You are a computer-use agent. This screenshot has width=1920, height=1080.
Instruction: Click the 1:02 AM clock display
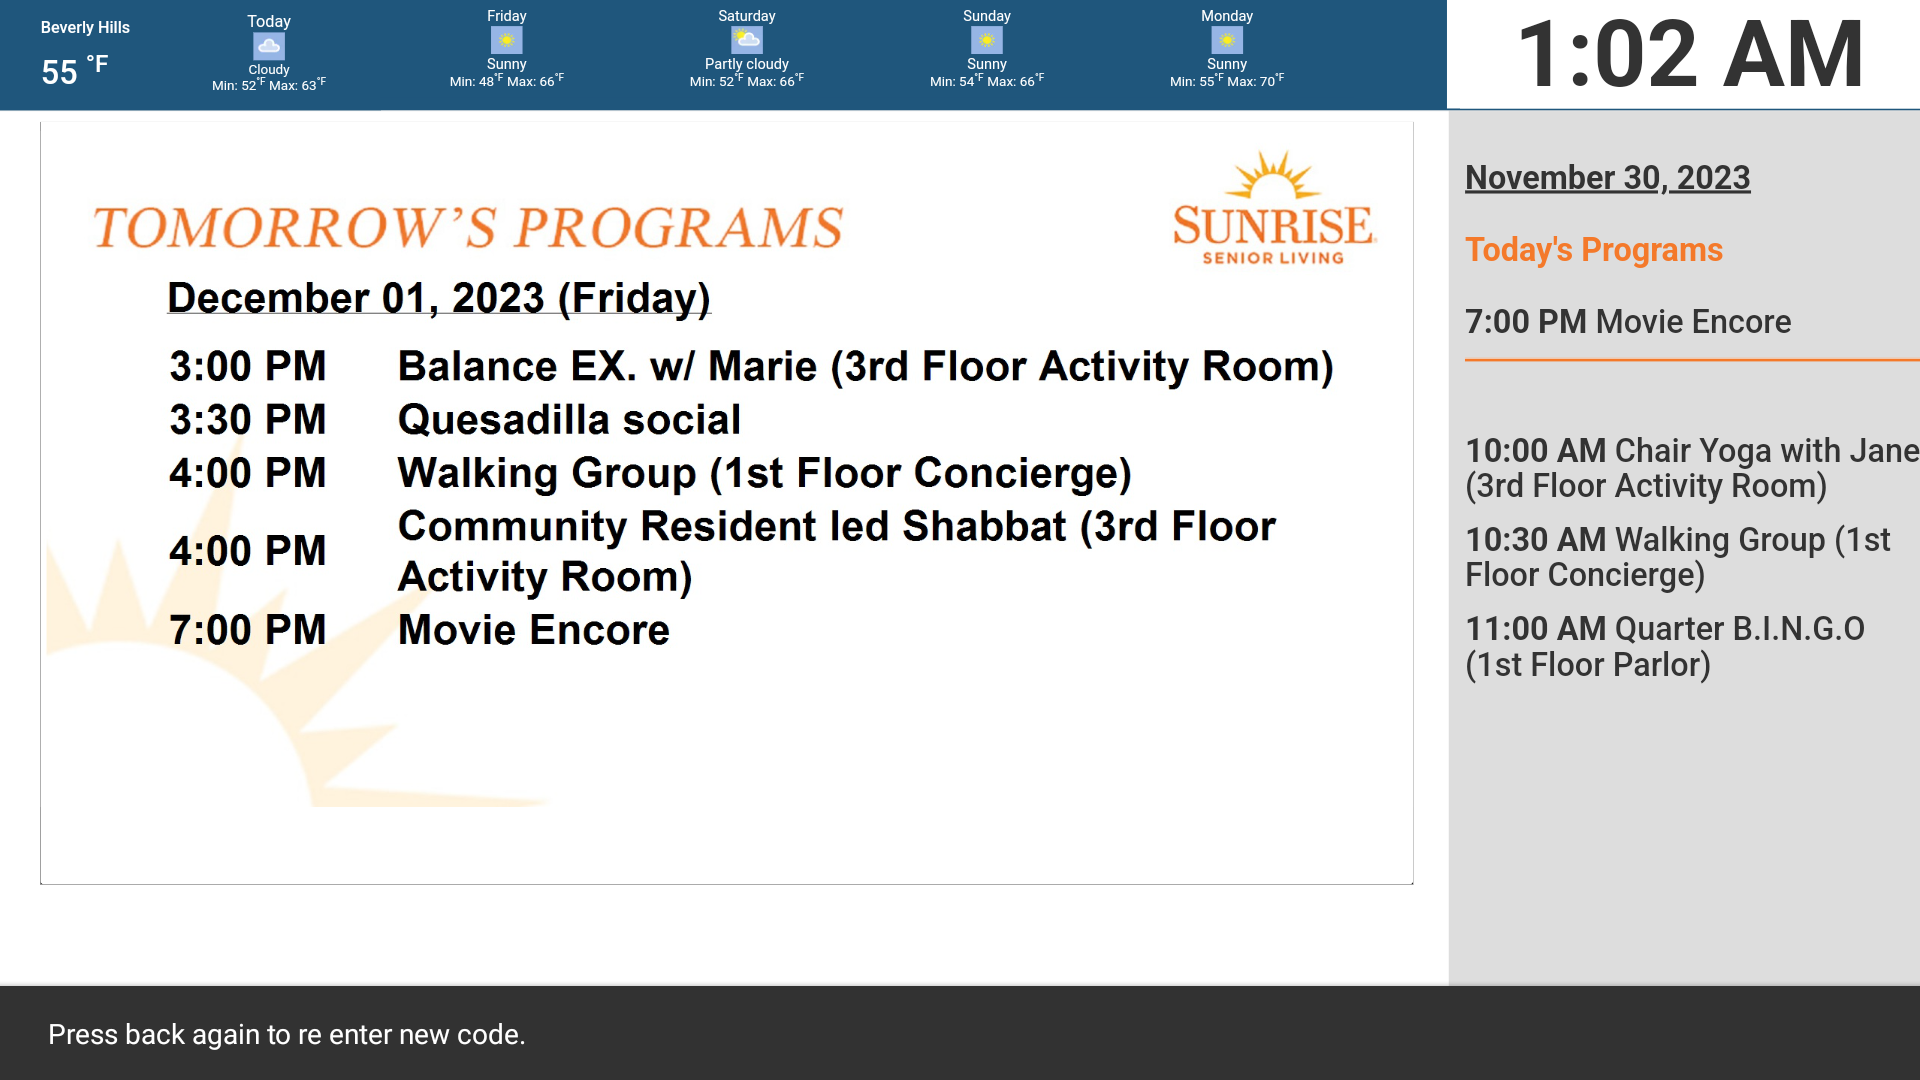1689,55
